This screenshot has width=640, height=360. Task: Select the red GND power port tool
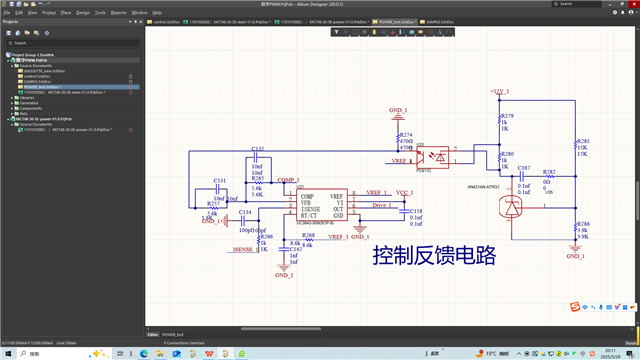point(393,32)
